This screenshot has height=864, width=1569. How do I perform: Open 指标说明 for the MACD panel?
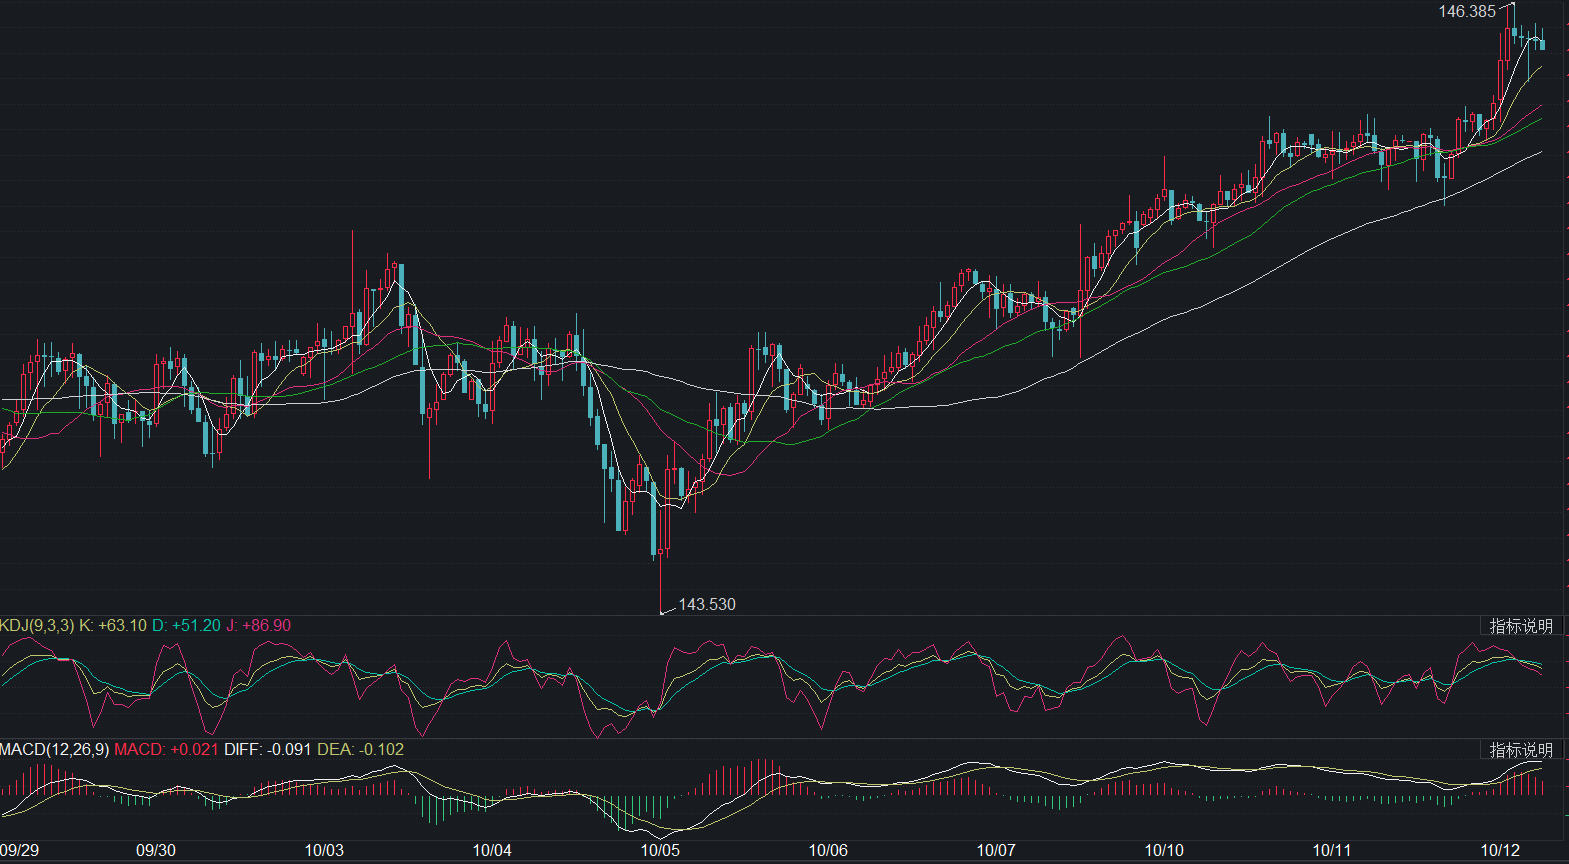[x=1521, y=750]
